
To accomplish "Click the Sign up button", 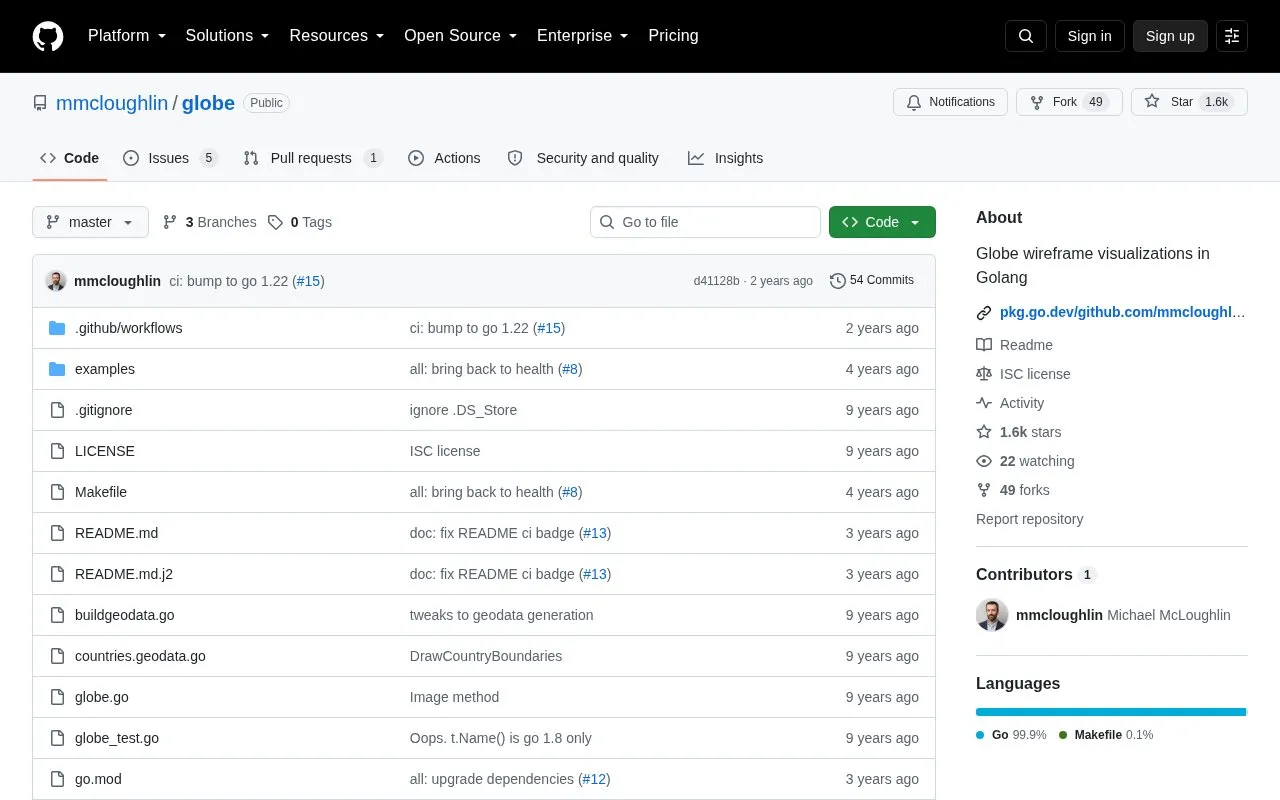I will coord(1170,36).
